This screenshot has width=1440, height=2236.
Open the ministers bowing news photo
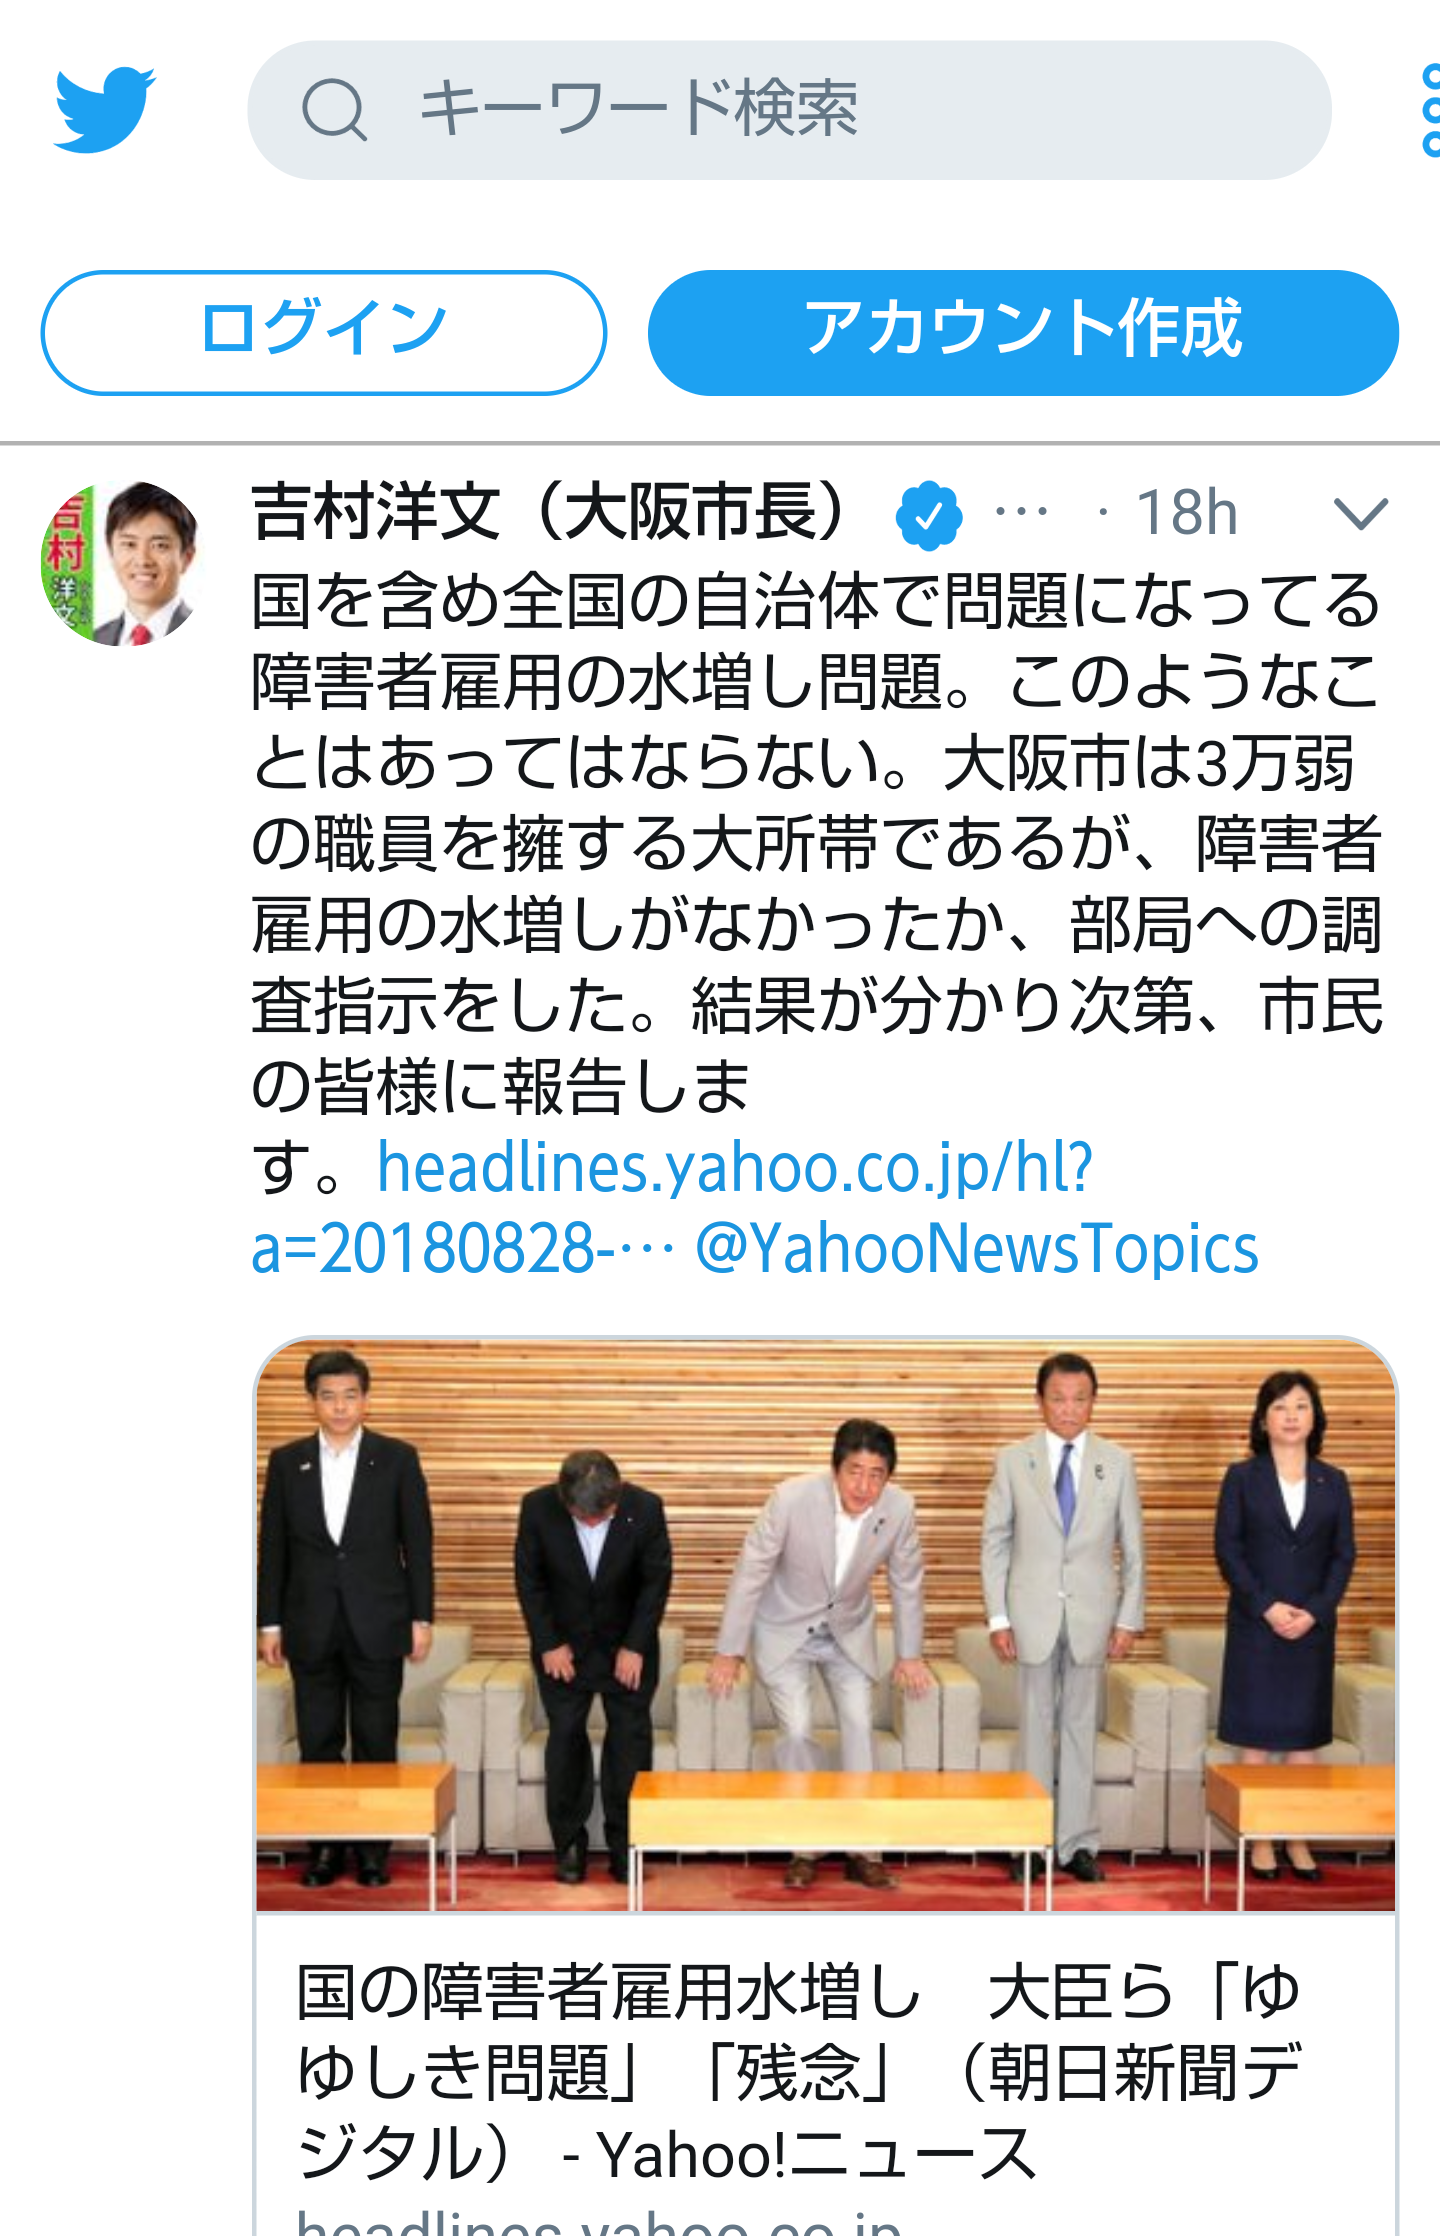pos(825,1625)
